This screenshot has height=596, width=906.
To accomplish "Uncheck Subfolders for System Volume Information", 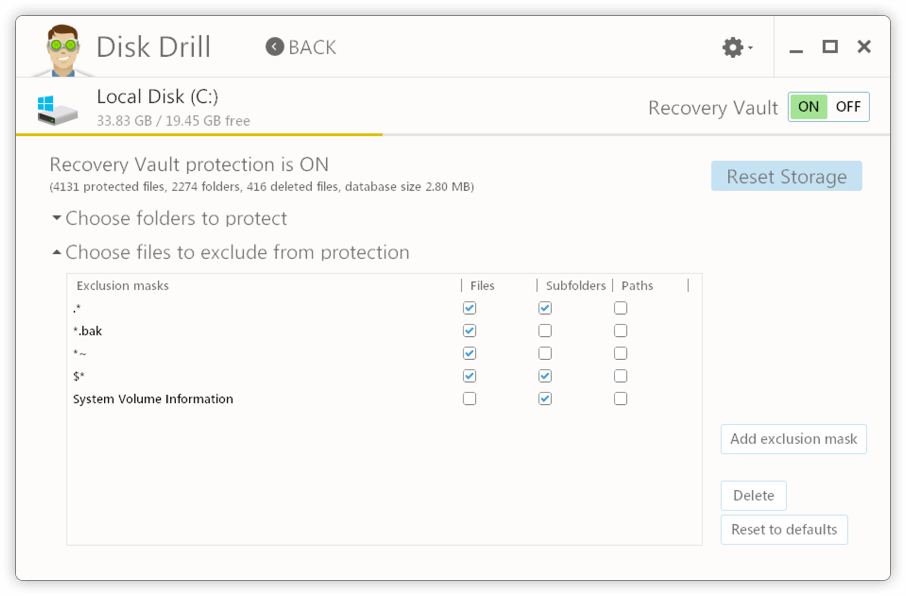I will pyautogui.click(x=545, y=398).
